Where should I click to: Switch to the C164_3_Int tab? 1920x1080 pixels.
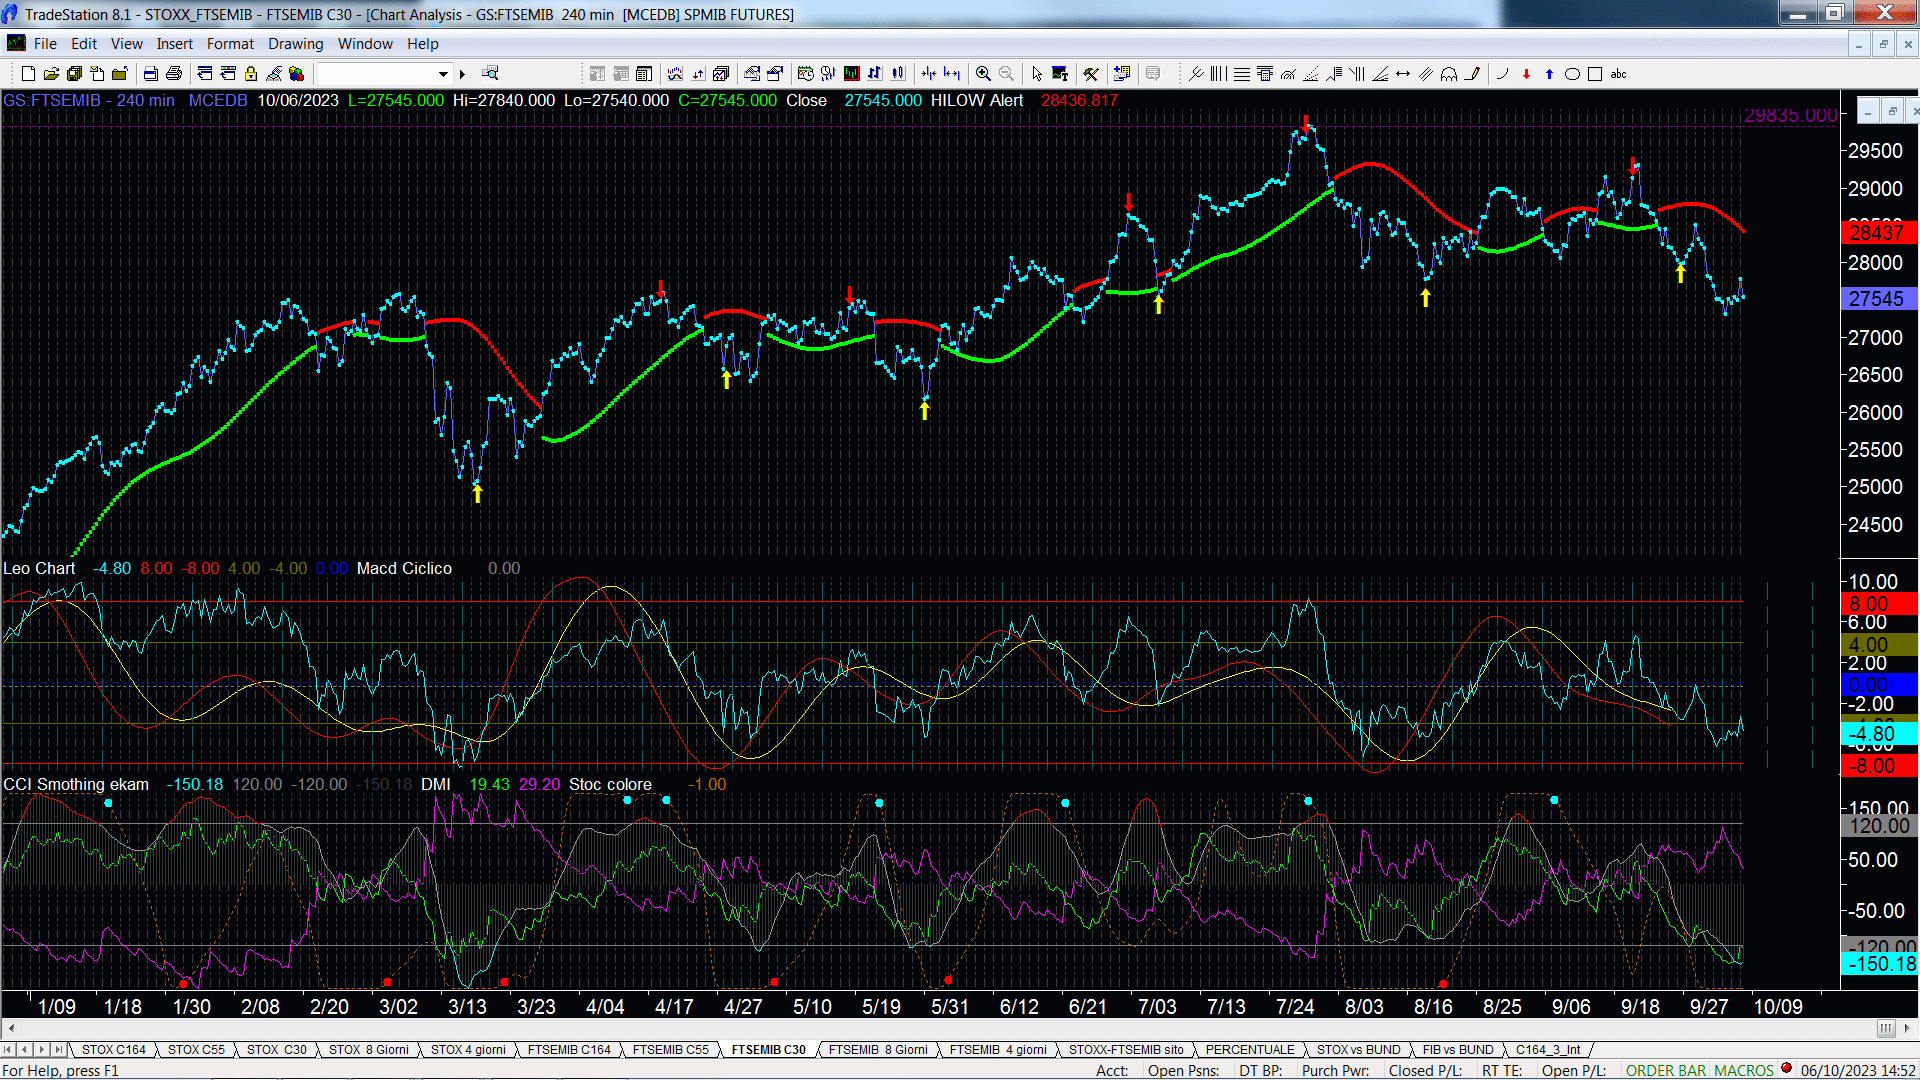point(1547,1050)
